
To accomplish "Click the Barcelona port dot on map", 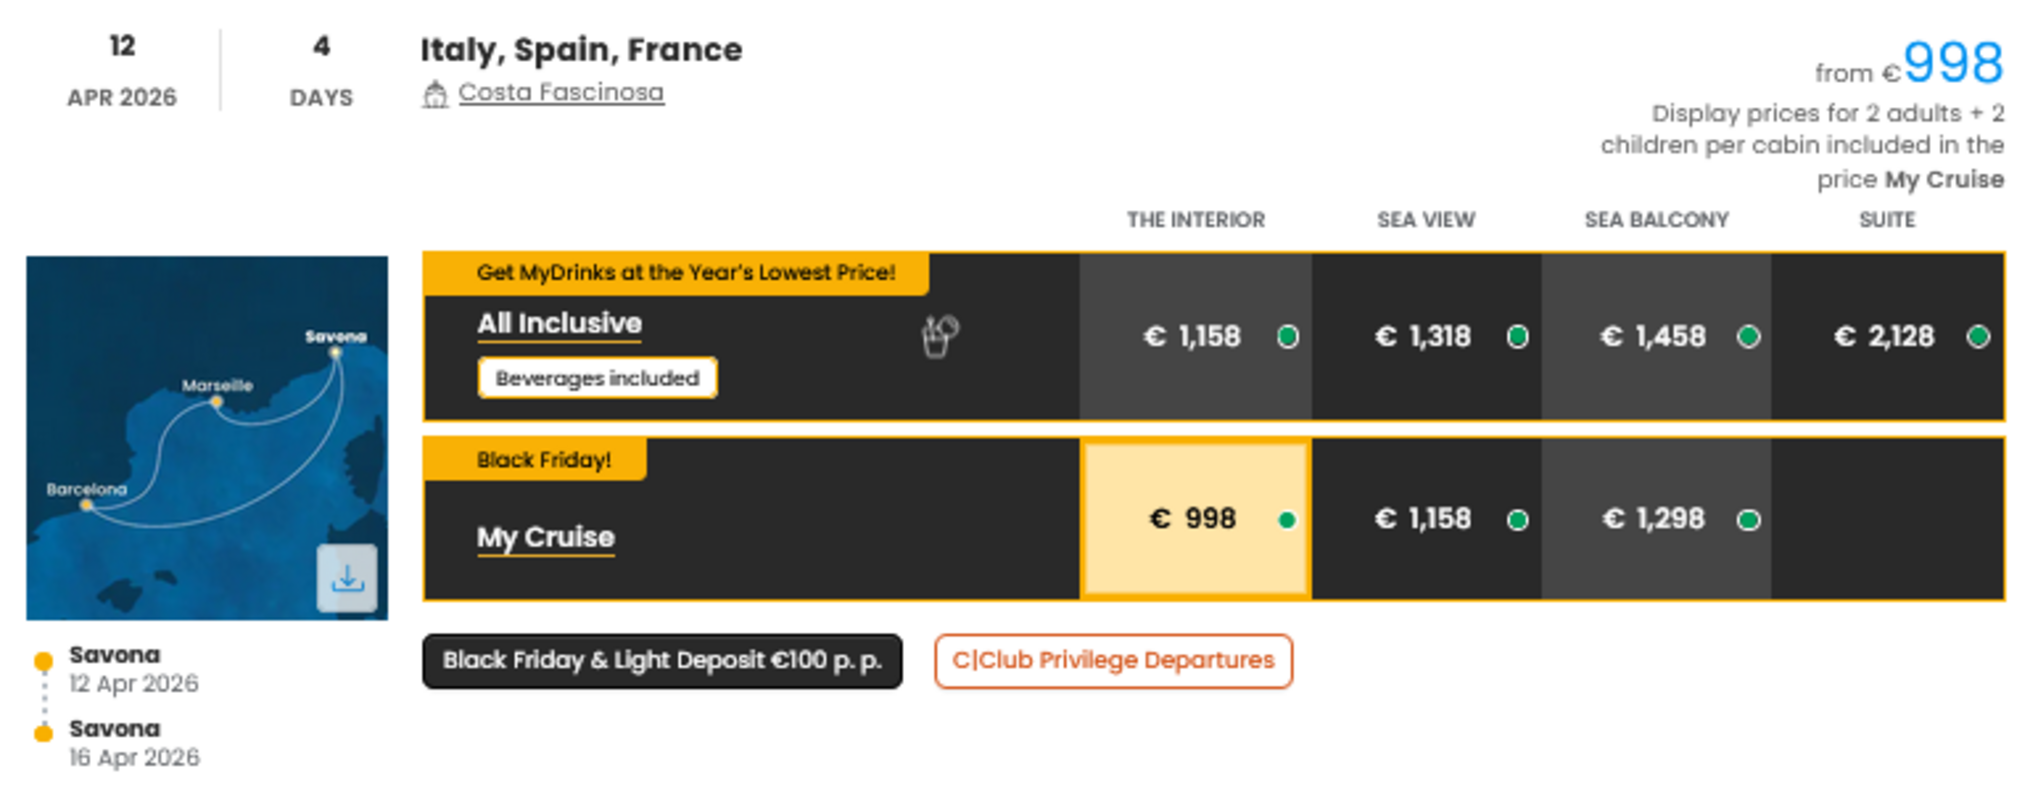I will [87, 505].
